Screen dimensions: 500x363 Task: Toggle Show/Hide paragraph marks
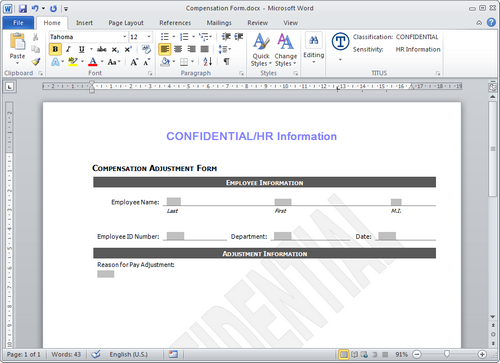pyautogui.click(x=226, y=62)
